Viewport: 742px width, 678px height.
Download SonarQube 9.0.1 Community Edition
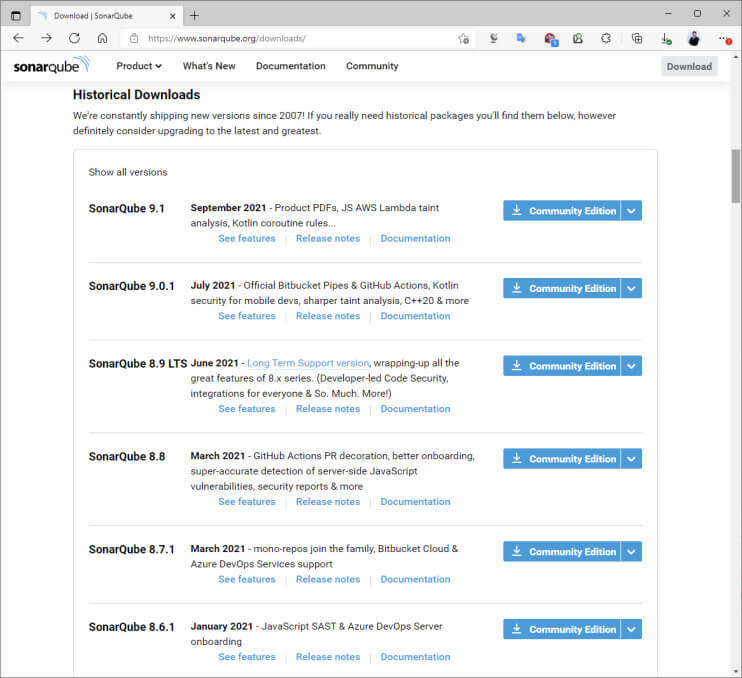tap(562, 288)
